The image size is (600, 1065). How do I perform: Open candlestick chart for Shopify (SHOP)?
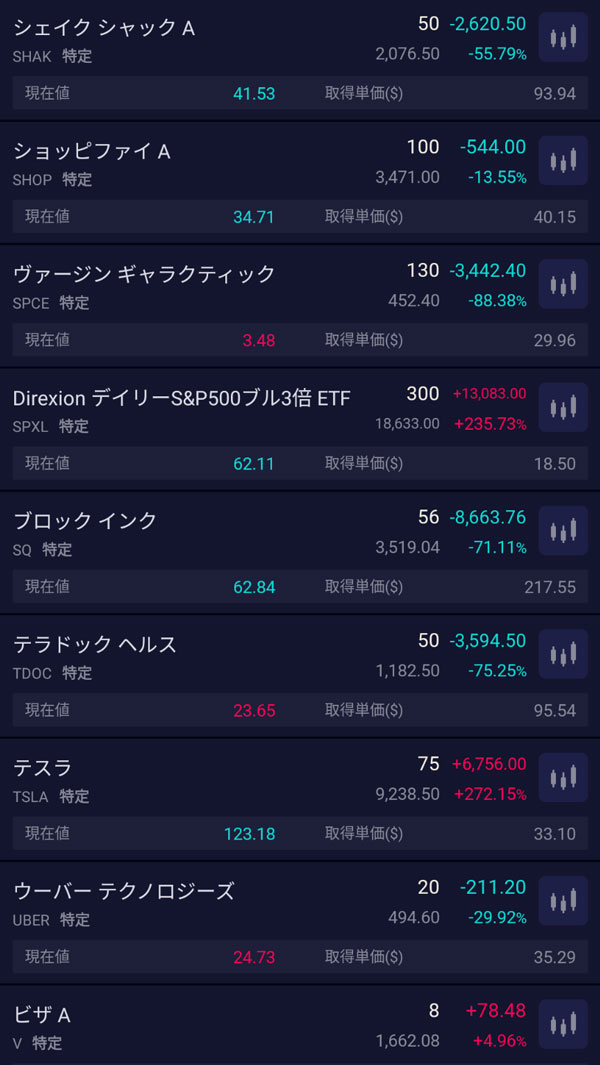[x=563, y=161]
